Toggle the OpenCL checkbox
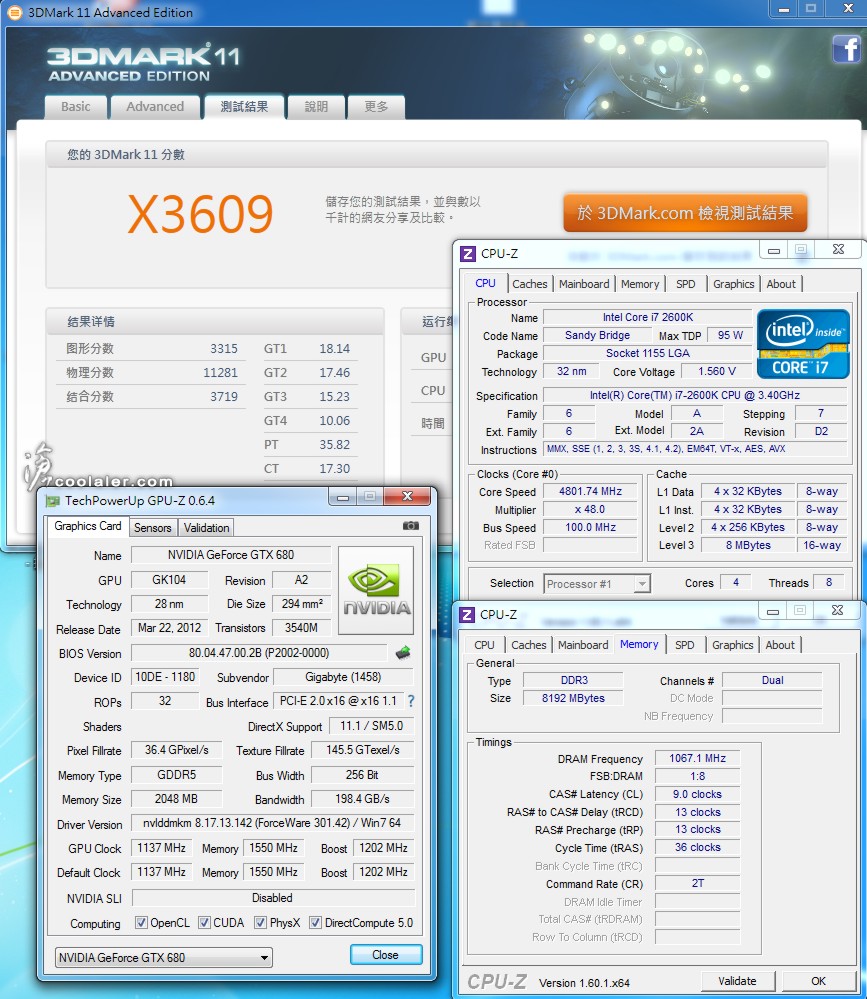This screenshot has height=999, width=867. [141, 923]
